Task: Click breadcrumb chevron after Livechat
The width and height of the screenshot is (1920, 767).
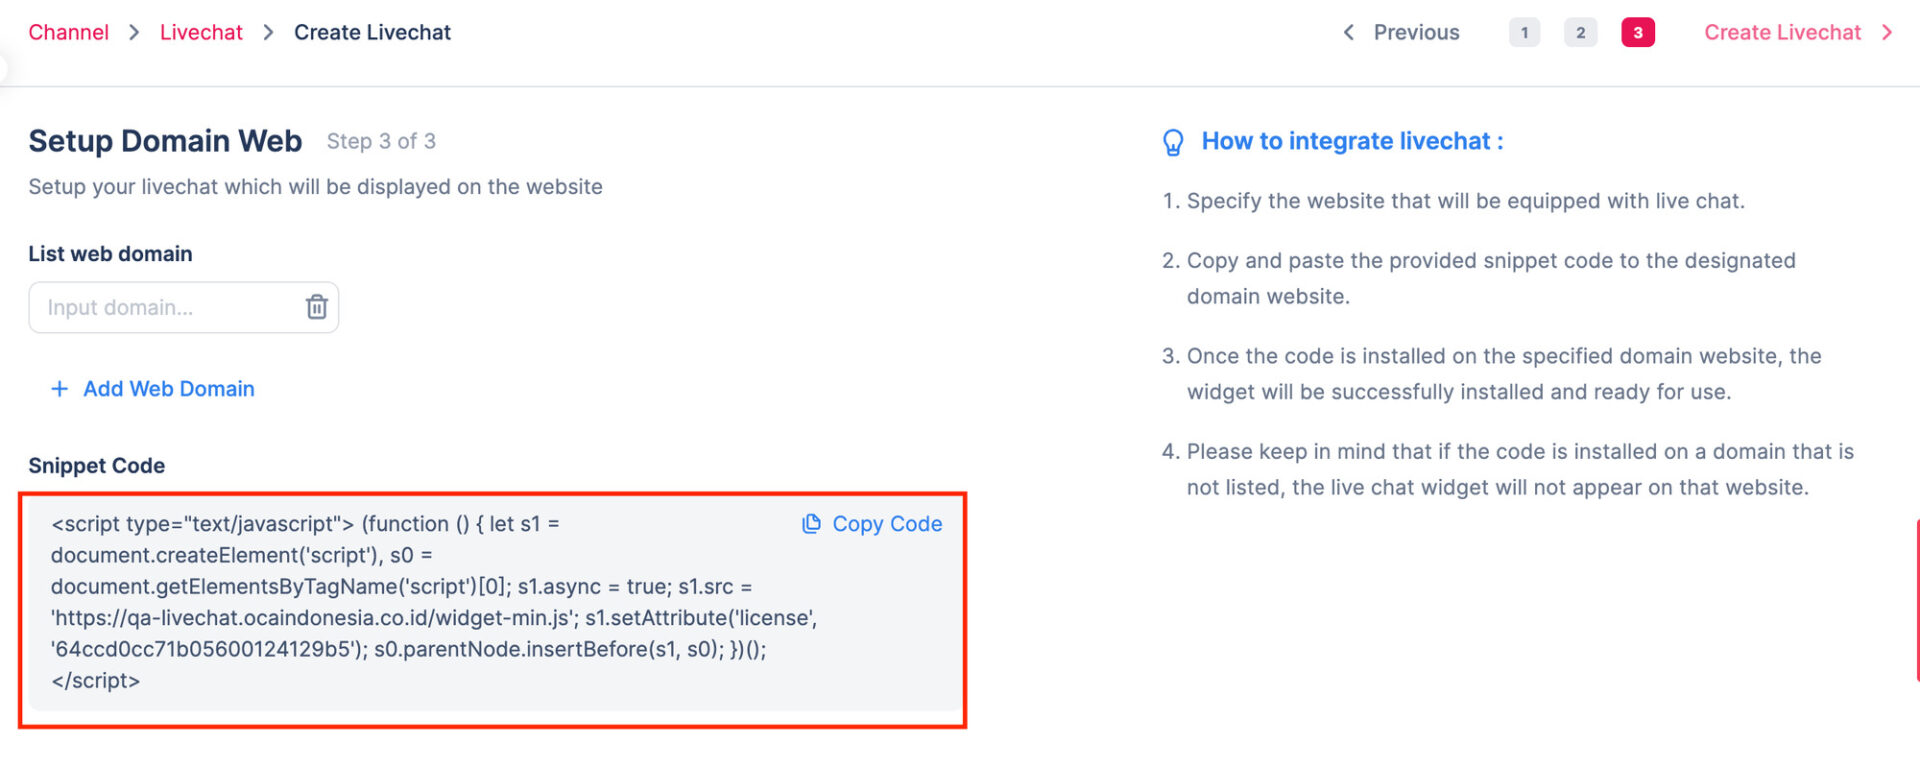Action: [x=268, y=33]
